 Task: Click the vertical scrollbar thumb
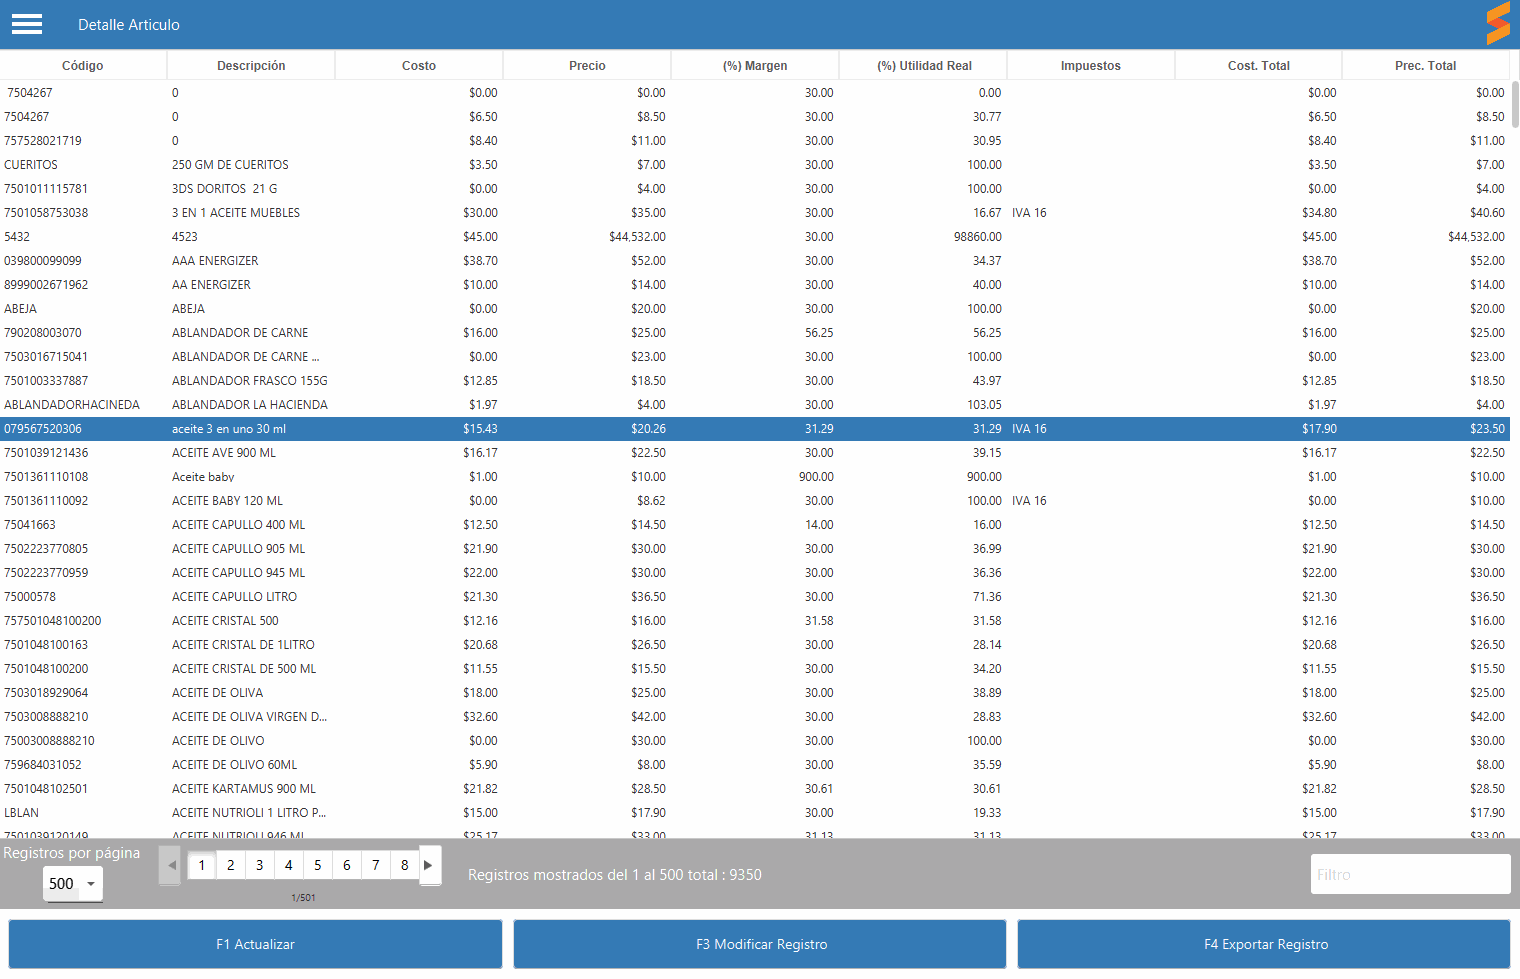[1515, 105]
